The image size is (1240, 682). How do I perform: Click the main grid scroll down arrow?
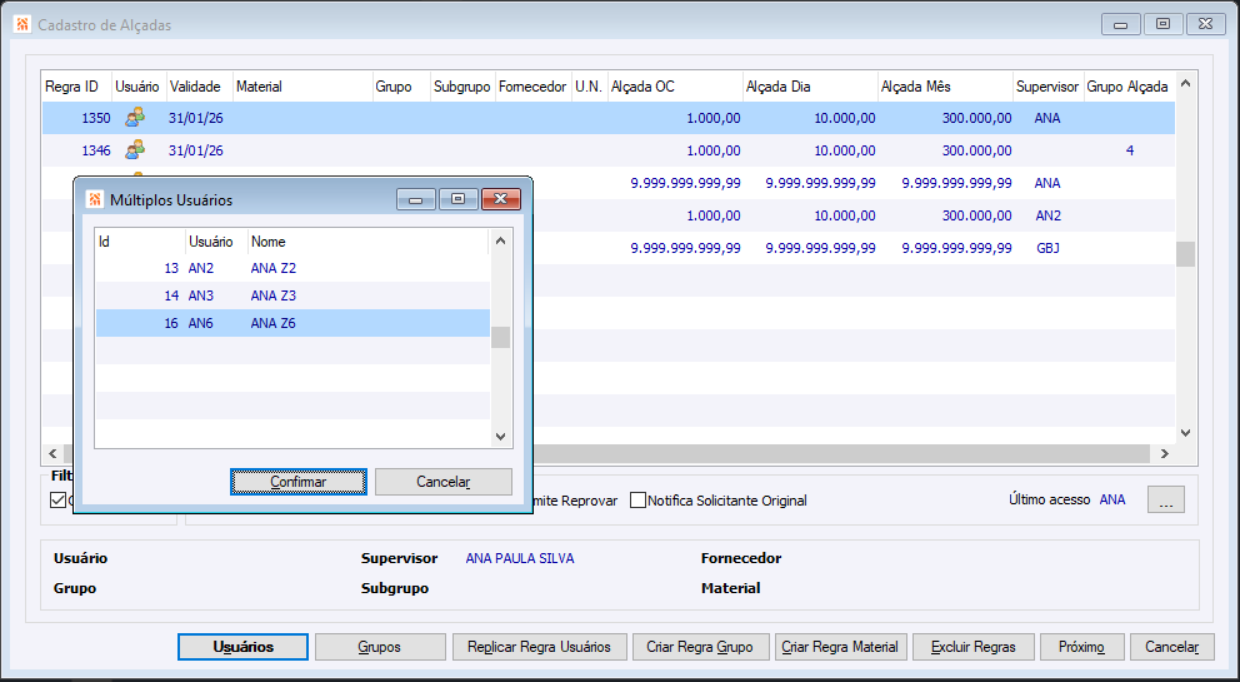[1185, 433]
